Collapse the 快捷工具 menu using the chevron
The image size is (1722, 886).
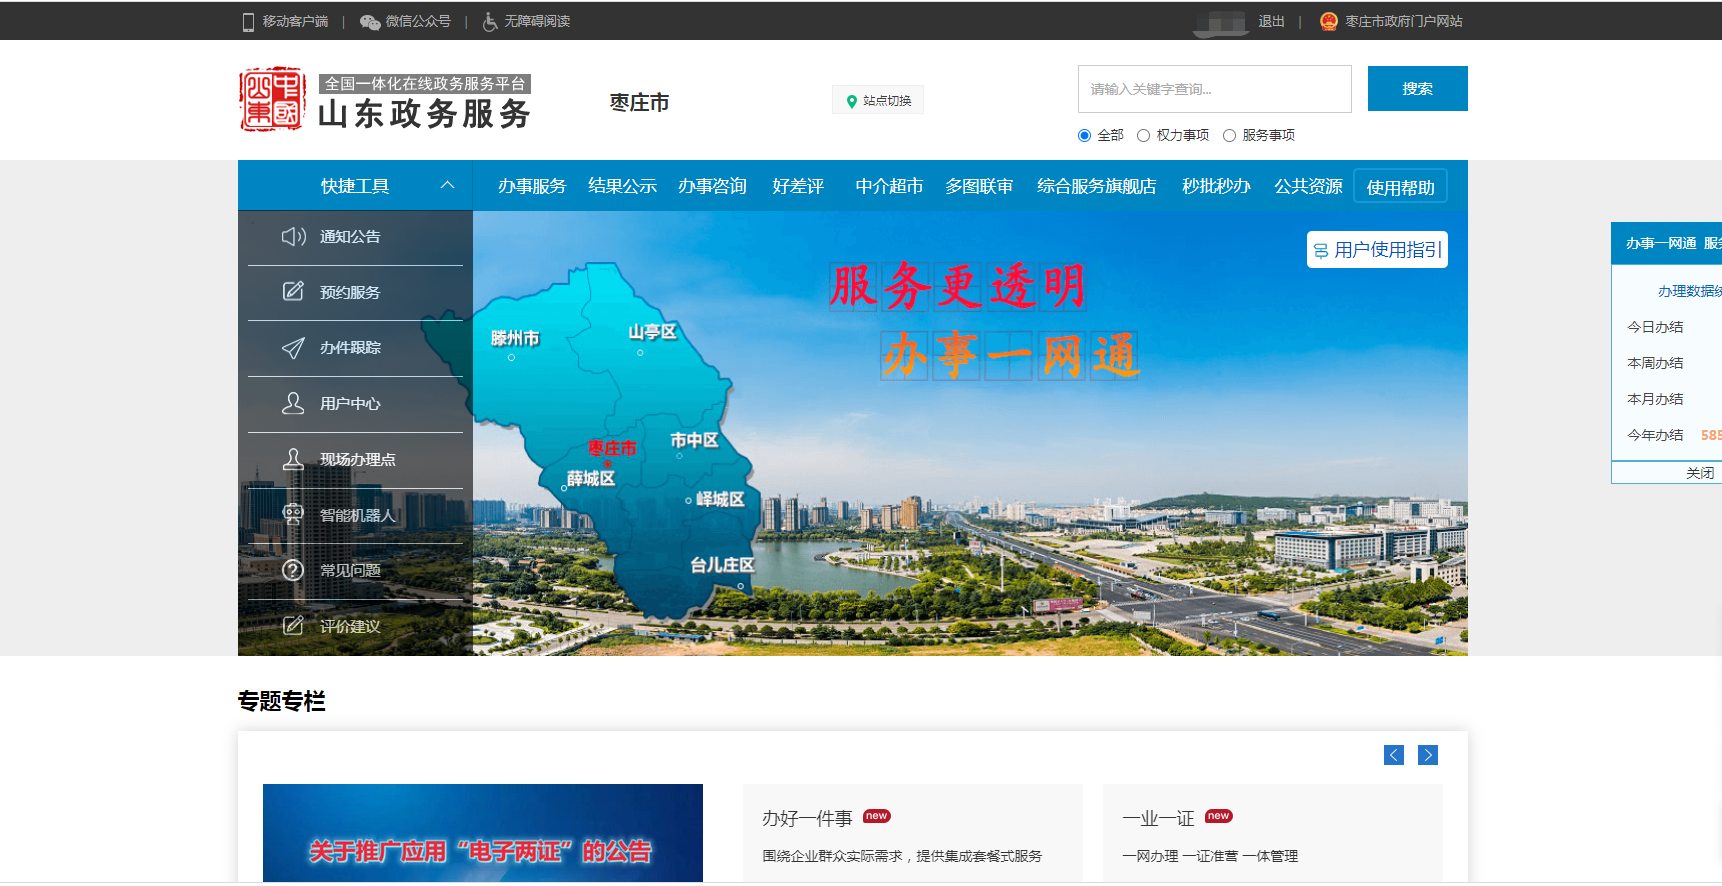[x=447, y=185]
